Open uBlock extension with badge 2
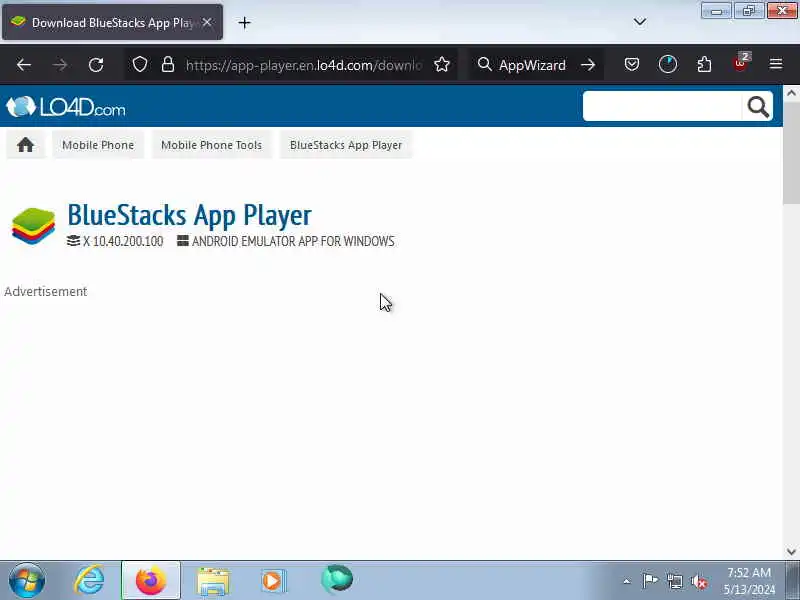Image resolution: width=800 pixels, height=600 pixels. coord(741,62)
